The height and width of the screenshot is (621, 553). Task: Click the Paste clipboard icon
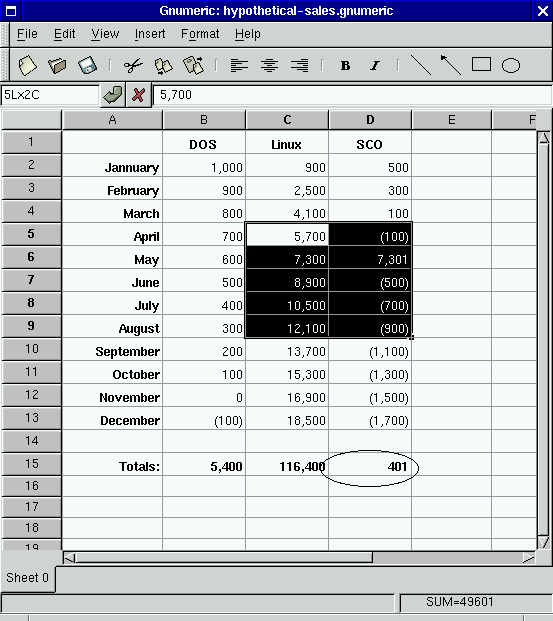193,65
